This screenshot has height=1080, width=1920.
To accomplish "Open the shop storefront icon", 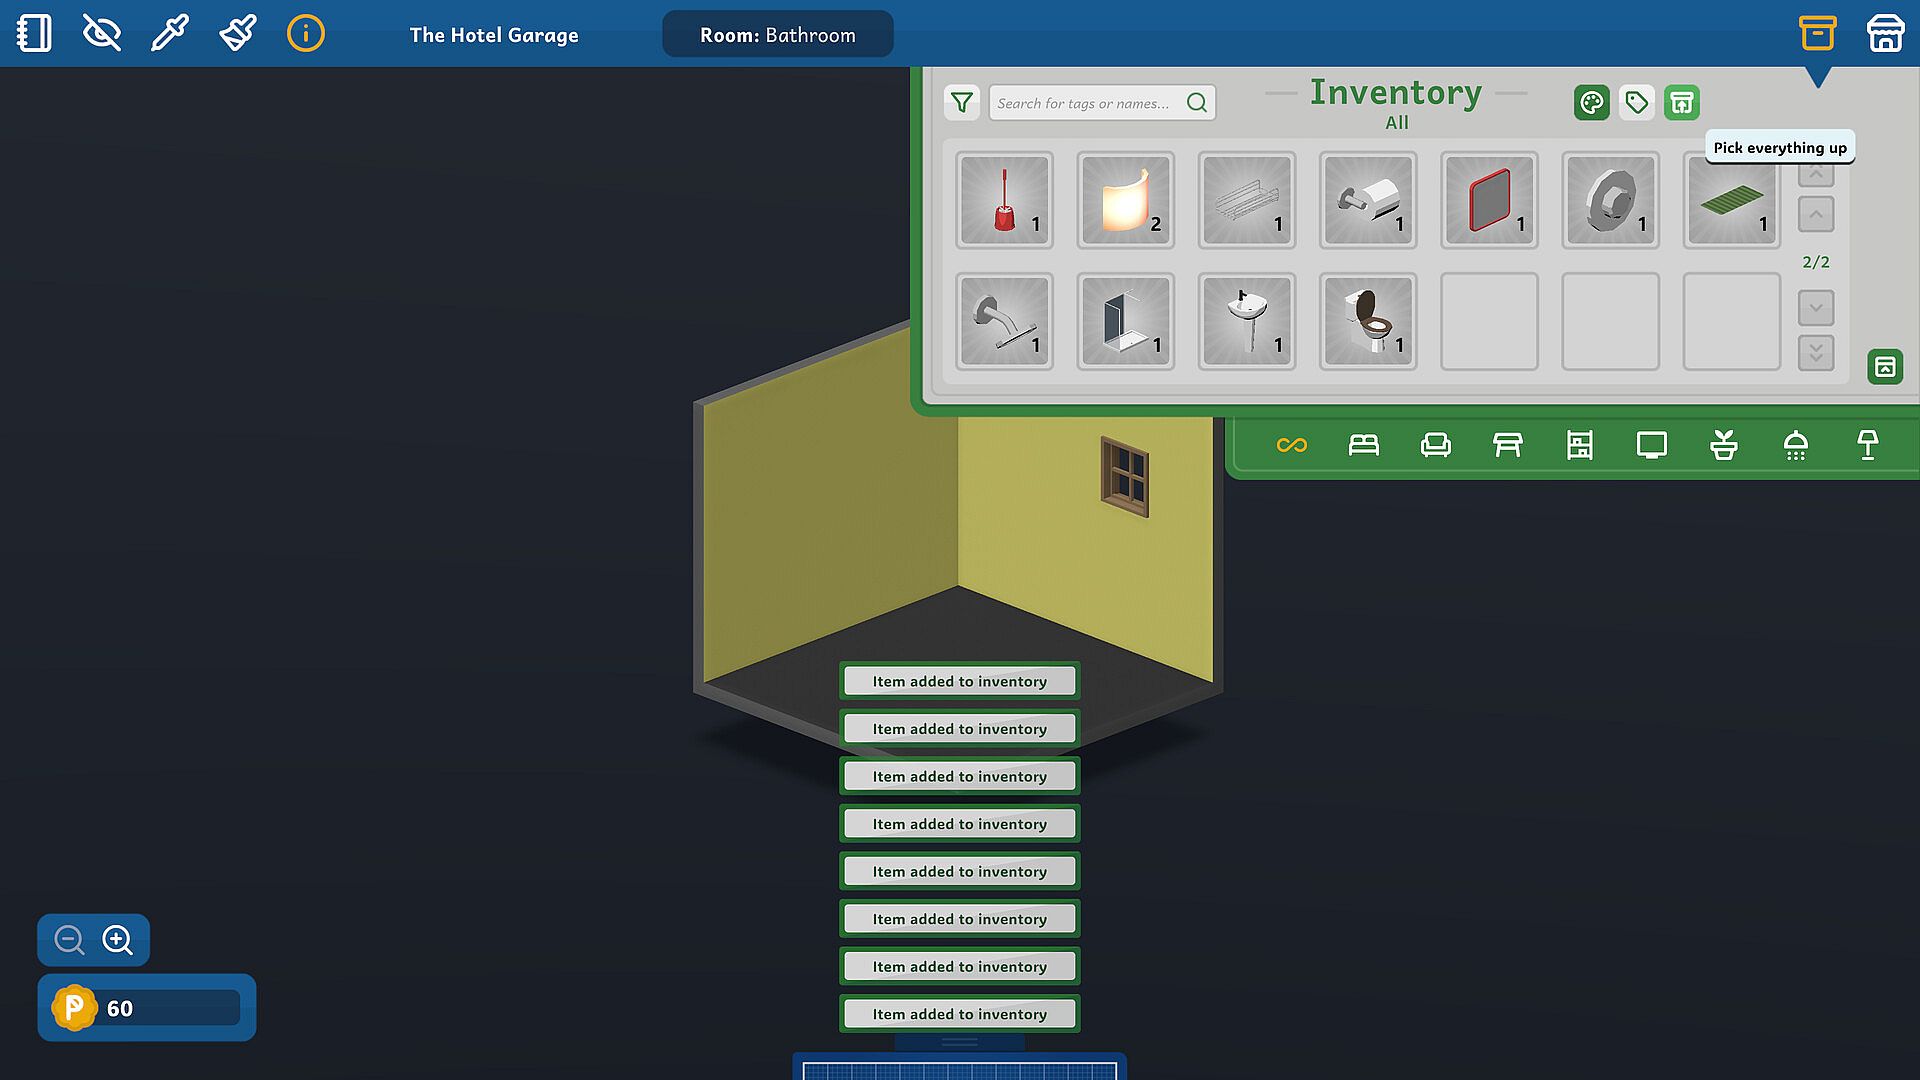I will click(x=1885, y=33).
